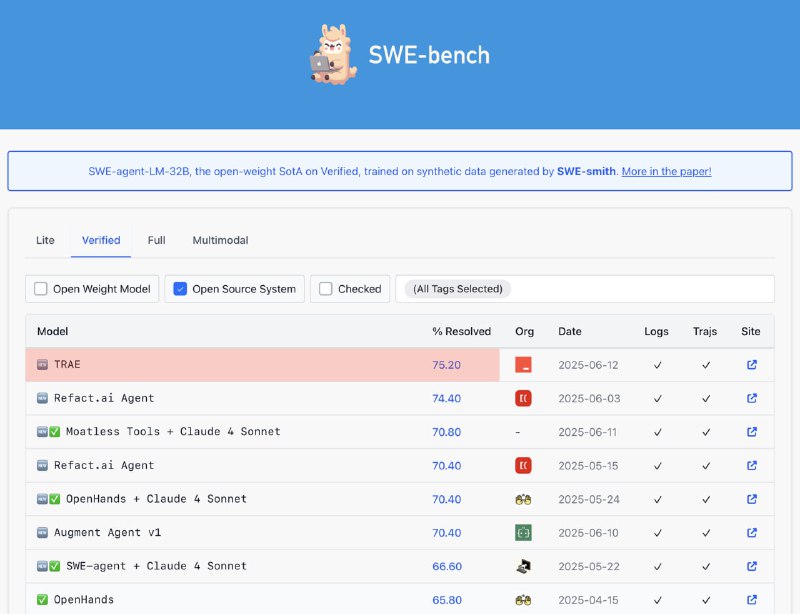Switch to the Full leaderboard tab

tap(157, 240)
